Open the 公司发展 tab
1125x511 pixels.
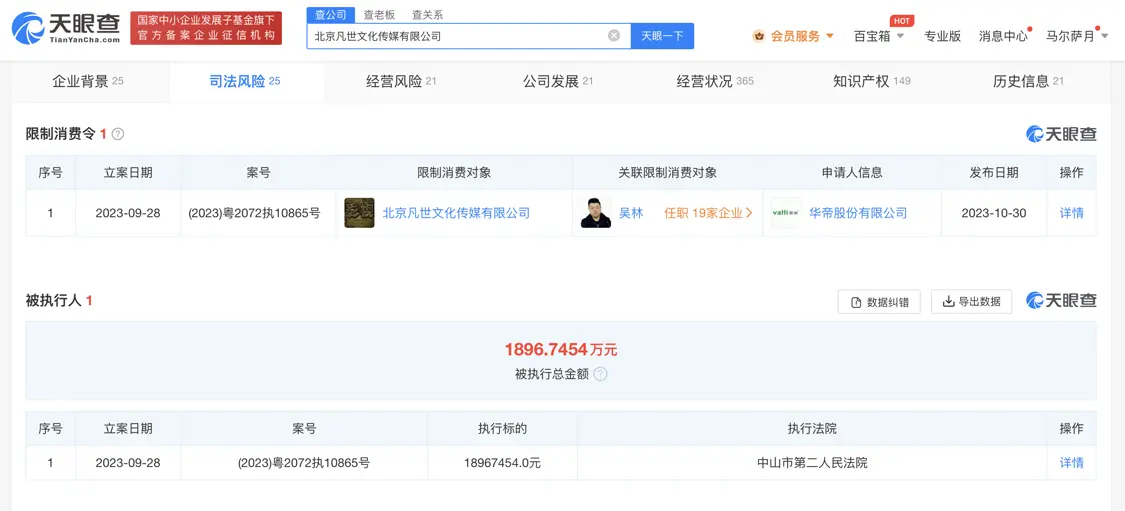tap(558, 82)
